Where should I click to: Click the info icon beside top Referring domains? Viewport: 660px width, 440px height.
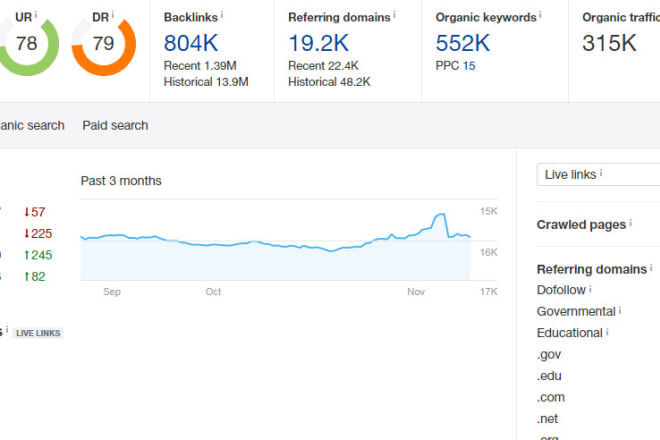pyautogui.click(x=394, y=15)
